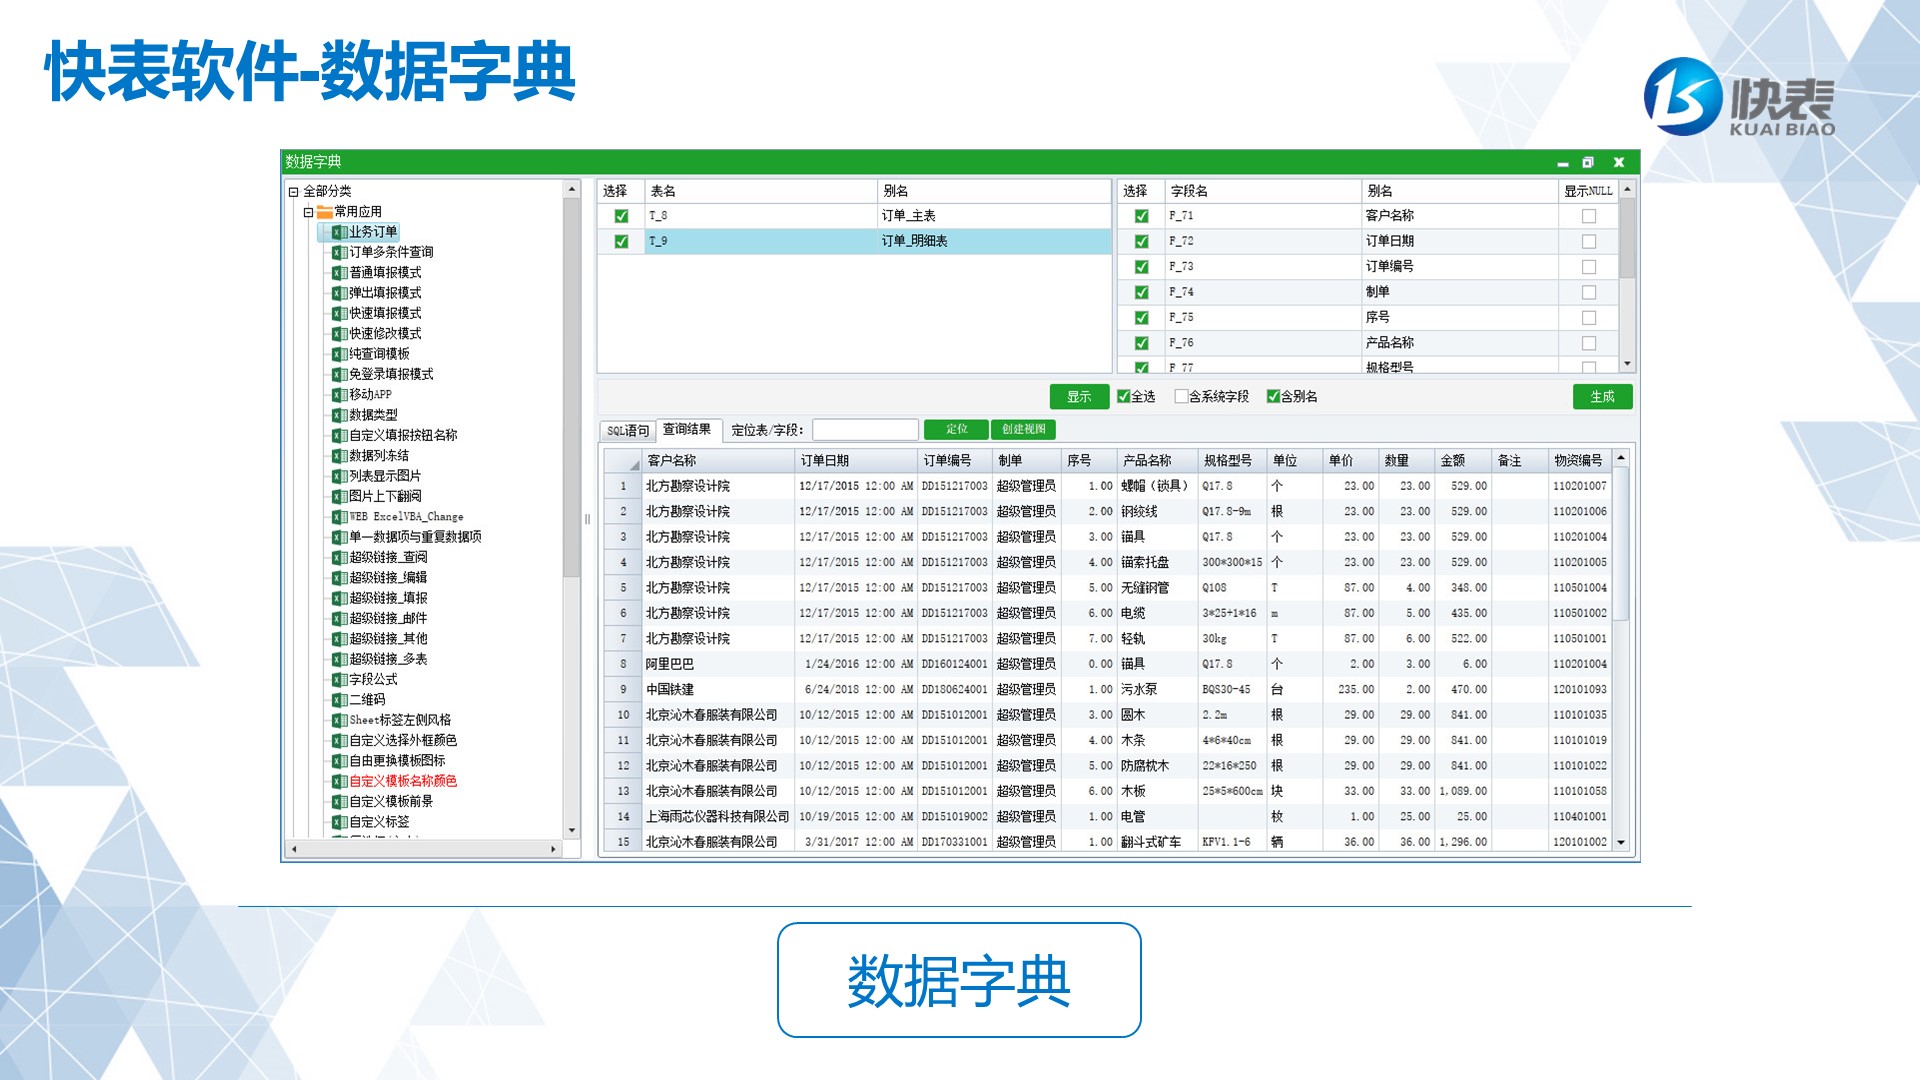Click the 定位表/字段 input field
This screenshot has width=1920, height=1080.
[x=865, y=430]
